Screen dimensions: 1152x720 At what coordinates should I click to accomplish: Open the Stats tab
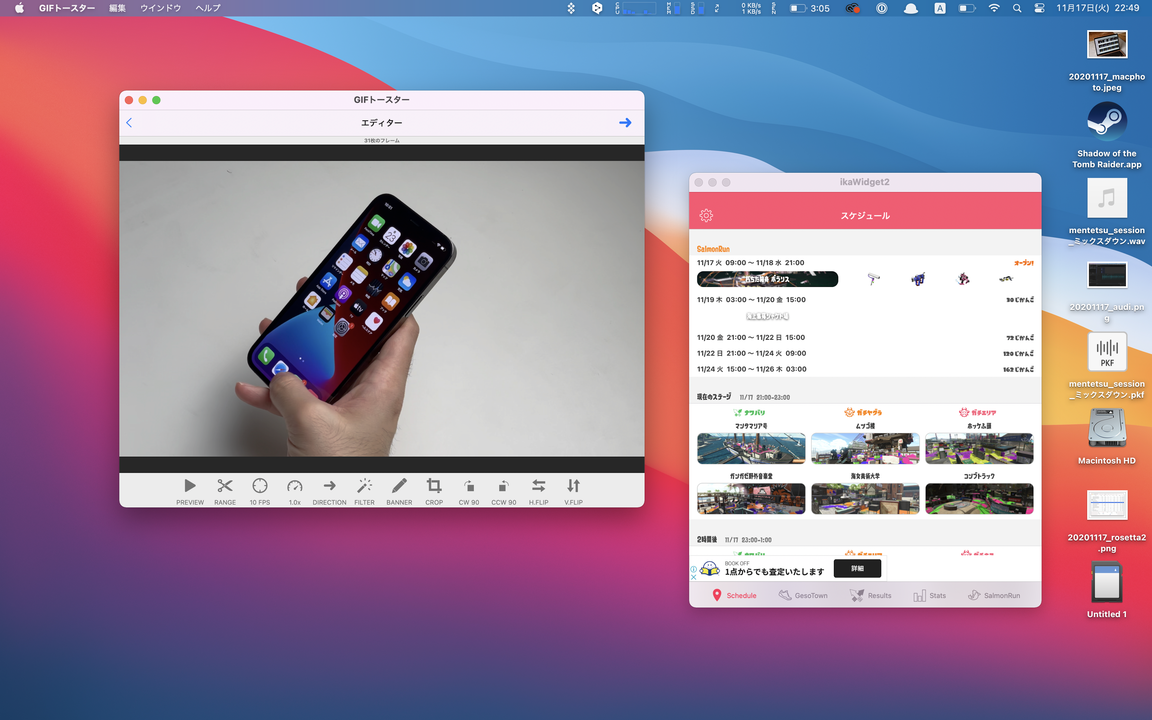click(x=929, y=595)
